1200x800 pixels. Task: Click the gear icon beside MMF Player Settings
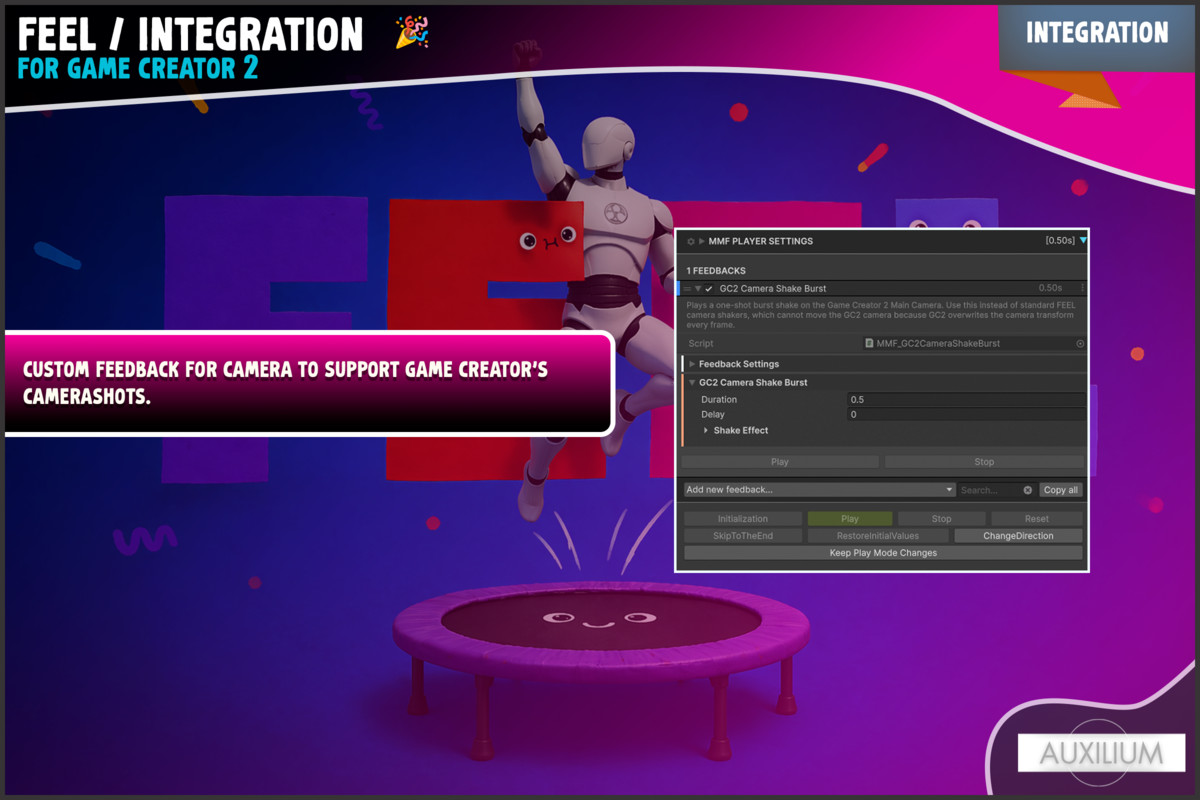[690, 241]
